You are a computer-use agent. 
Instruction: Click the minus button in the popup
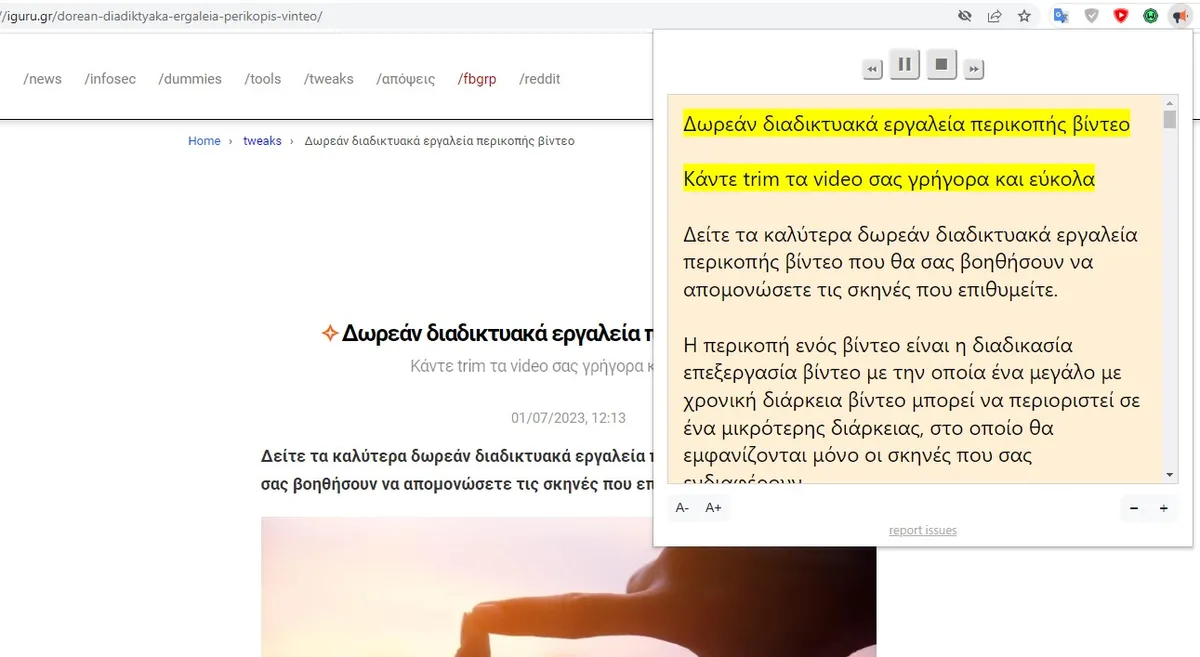tap(1134, 508)
